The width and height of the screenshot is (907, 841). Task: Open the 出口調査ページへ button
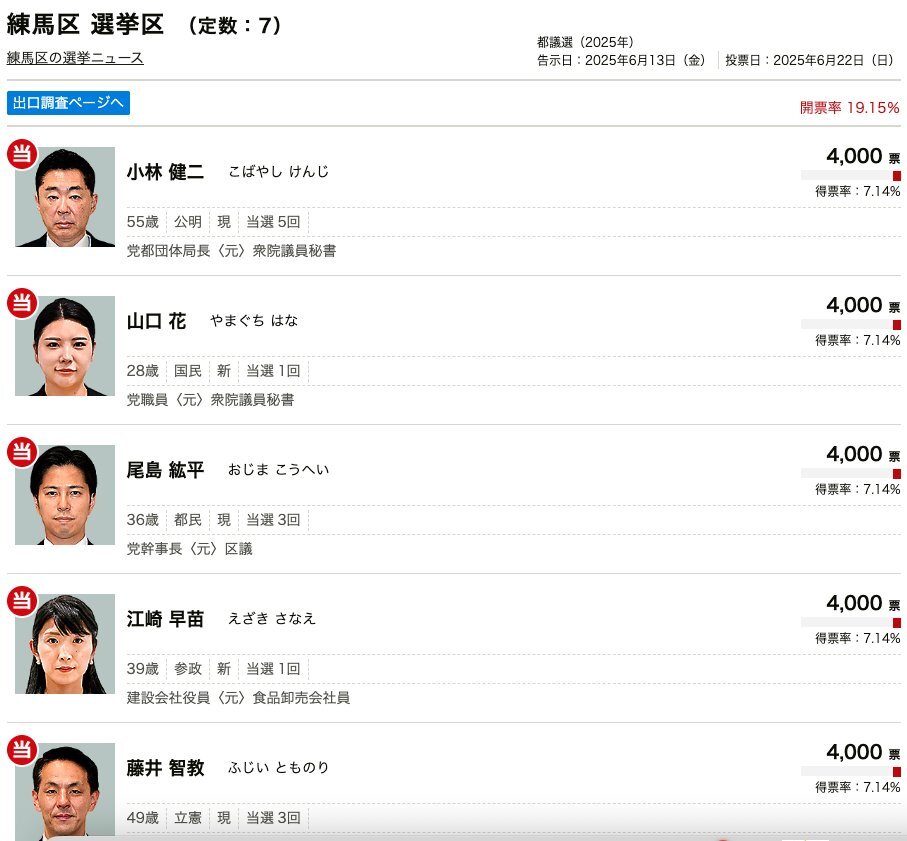(68, 103)
